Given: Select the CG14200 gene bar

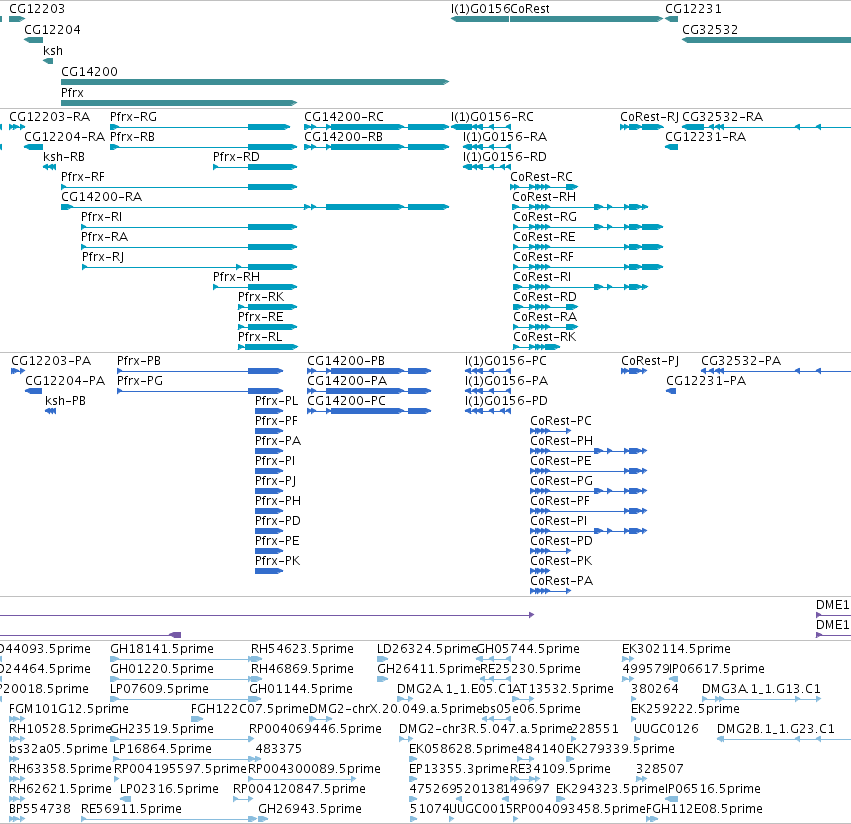Looking at the screenshot, I should pyautogui.click(x=255, y=82).
